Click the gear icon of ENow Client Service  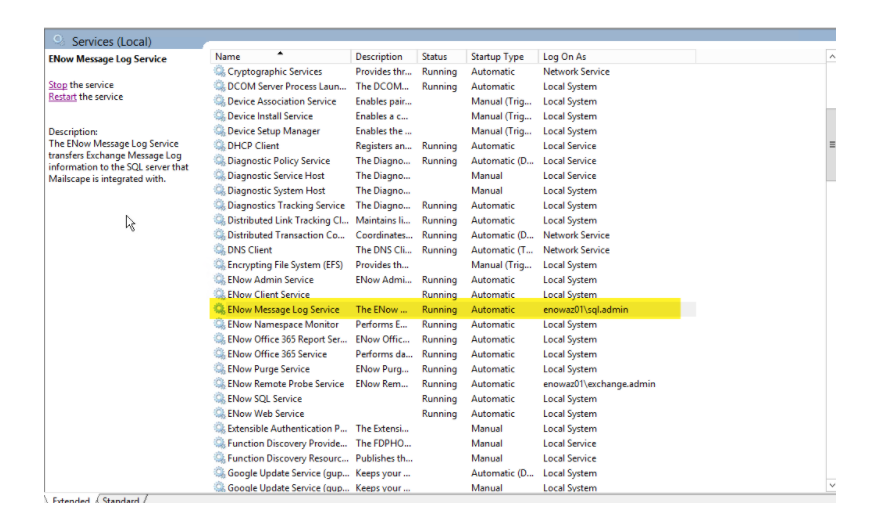click(x=219, y=294)
